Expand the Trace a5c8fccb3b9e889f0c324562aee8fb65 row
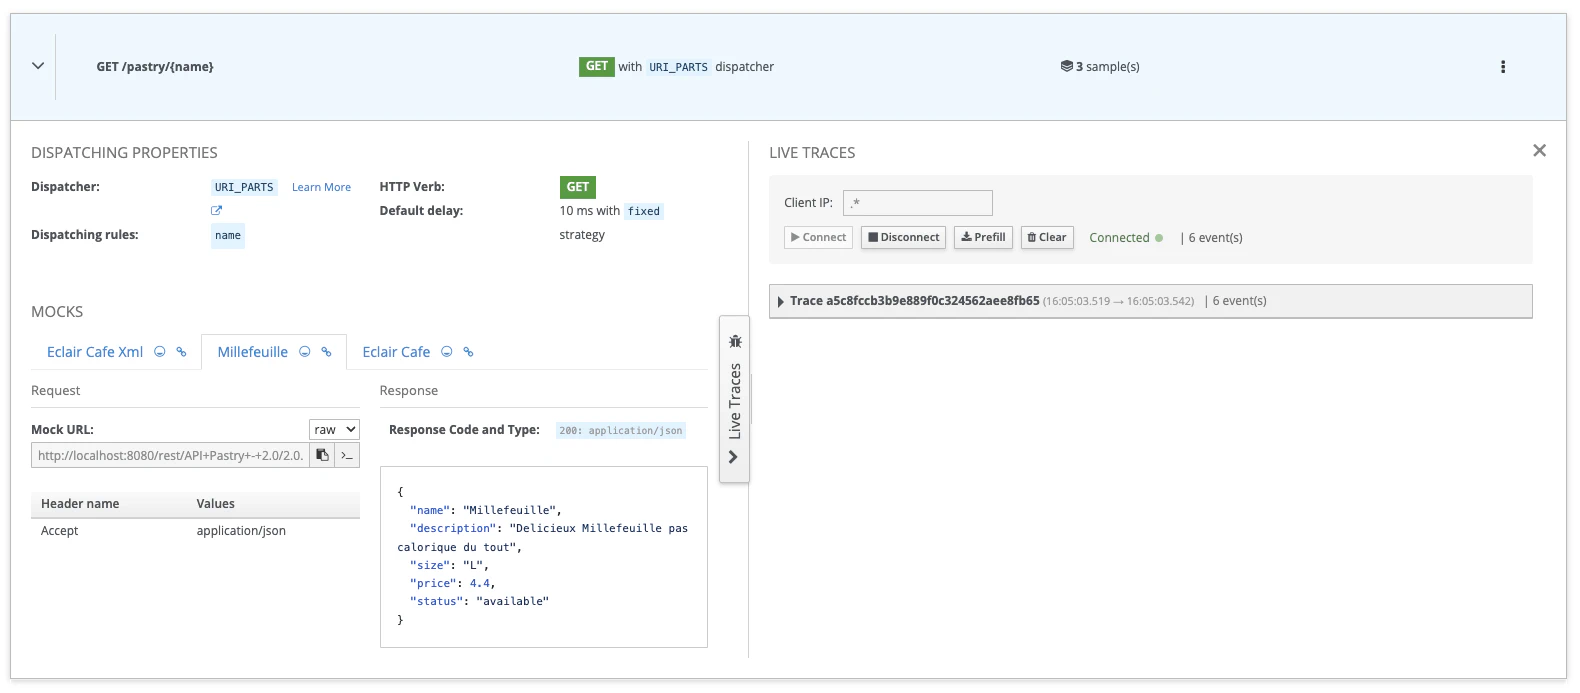 (x=781, y=301)
